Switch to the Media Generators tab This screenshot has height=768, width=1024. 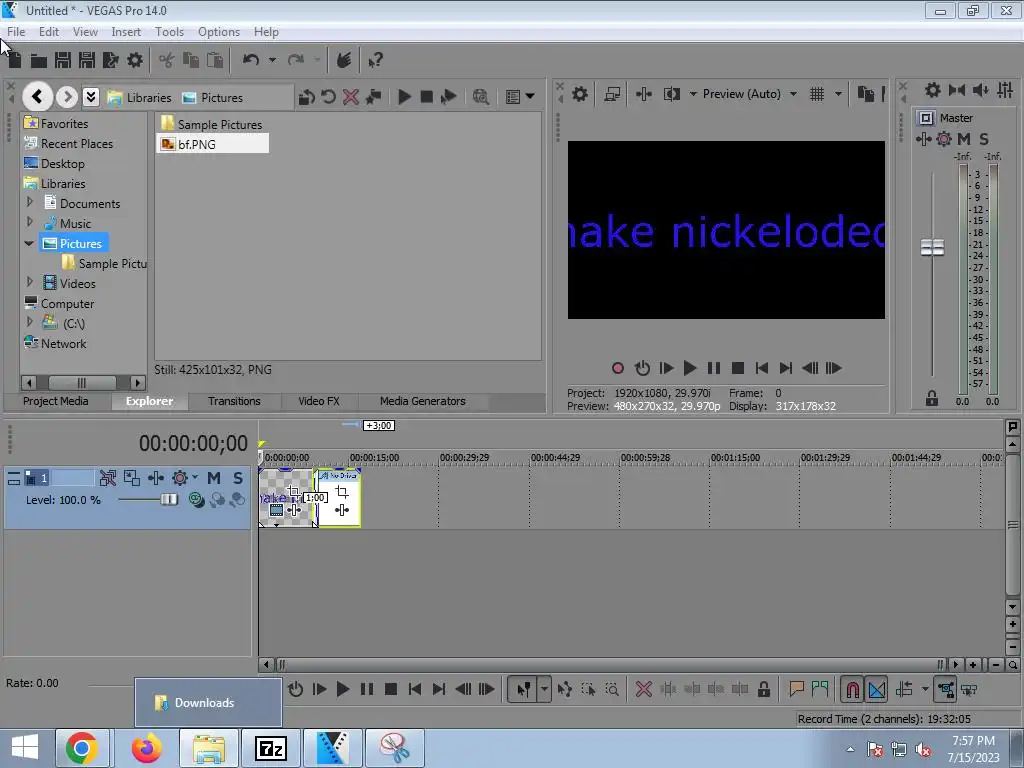click(423, 401)
